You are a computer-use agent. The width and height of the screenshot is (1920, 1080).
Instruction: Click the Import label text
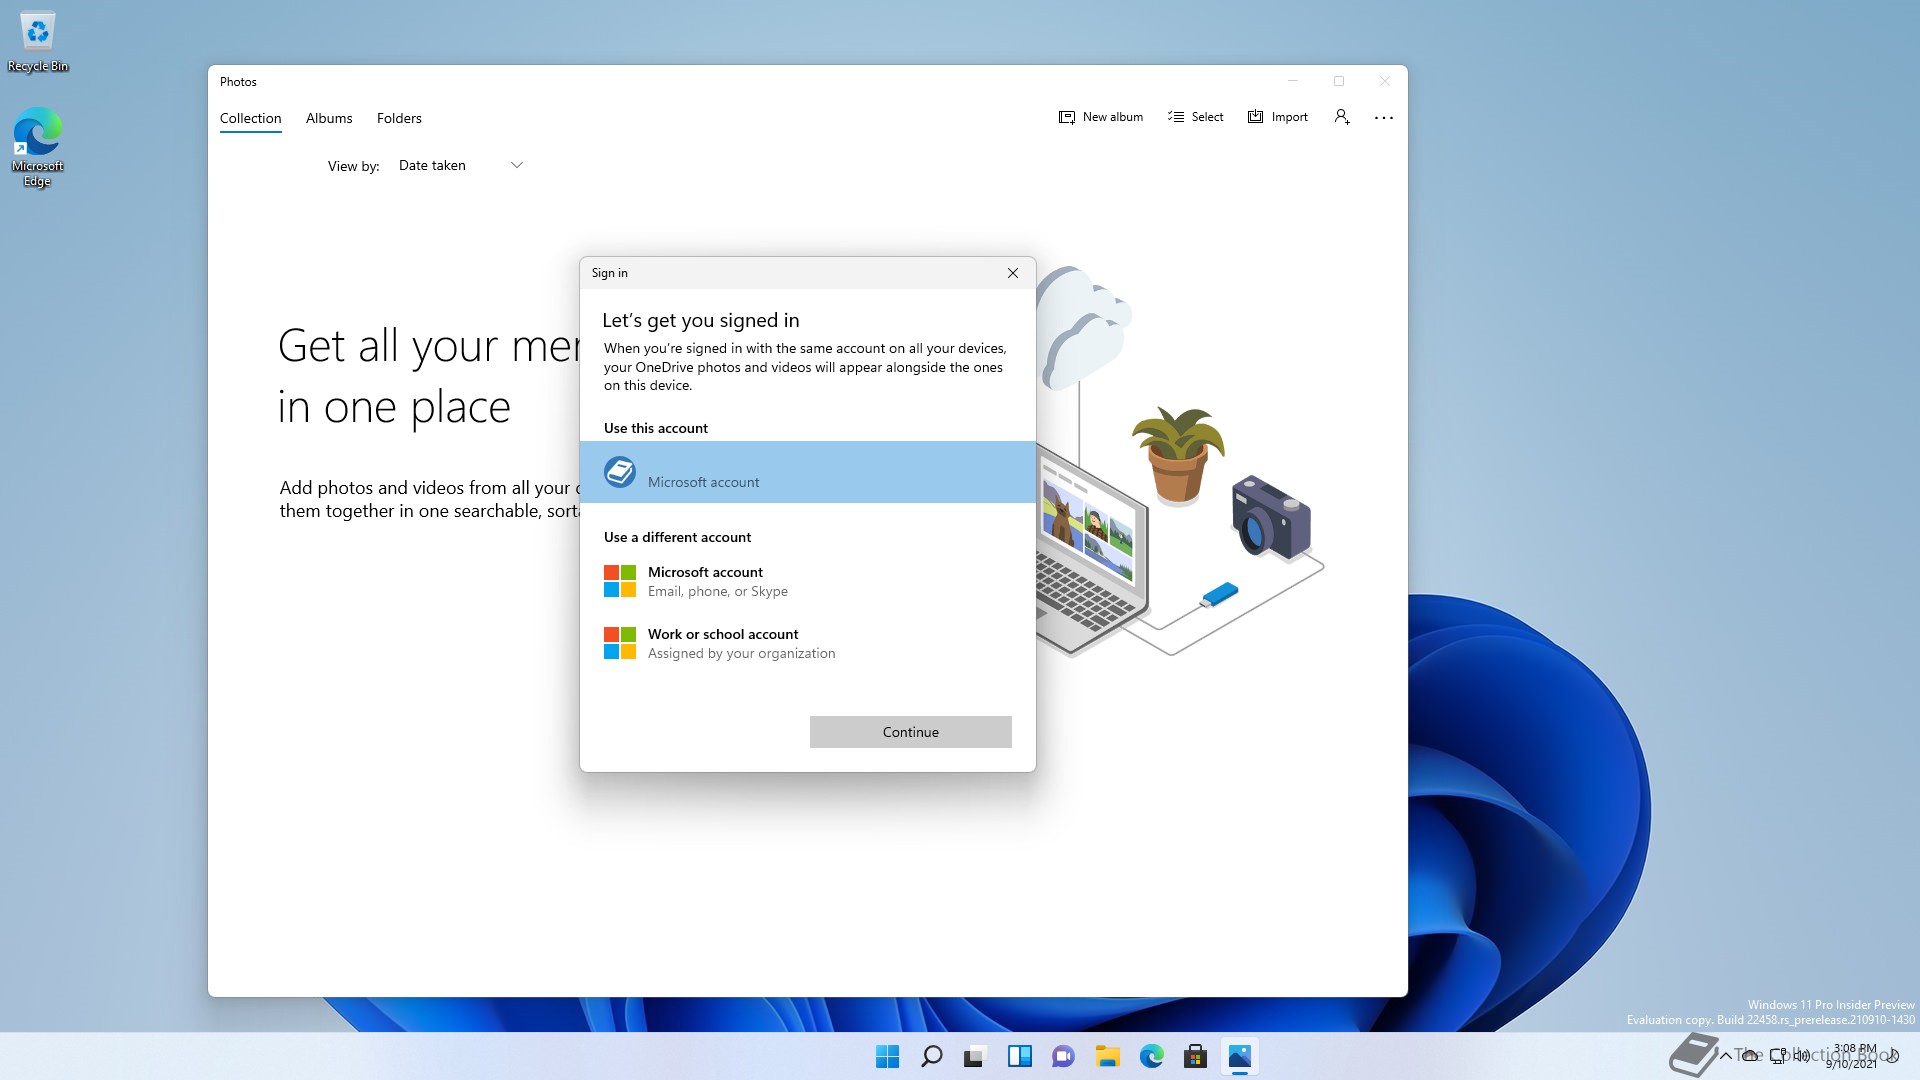(1290, 117)
